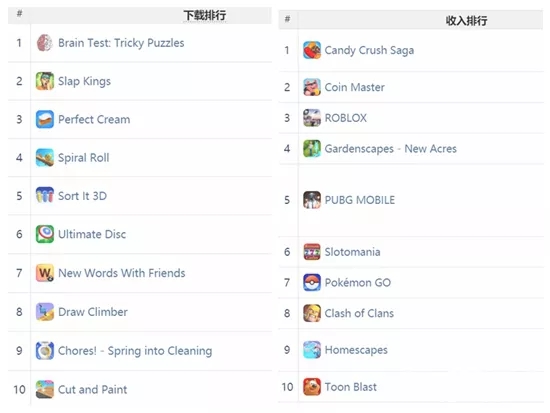Click the Homescapes title link

tap(356, 350)
